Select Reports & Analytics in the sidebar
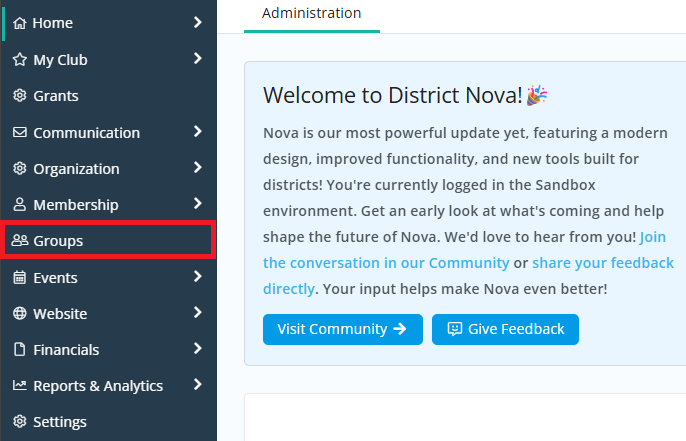The image size is (686, 441). pyautogui.click(x=108, y=385)
